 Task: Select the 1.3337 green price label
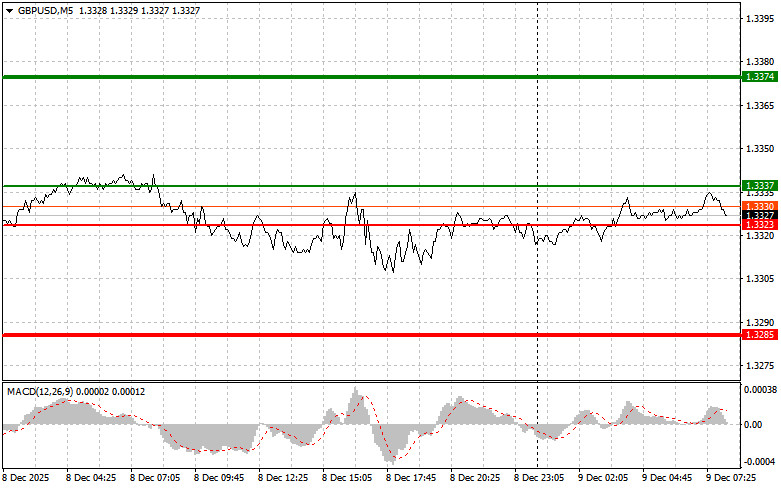(760, 186)
